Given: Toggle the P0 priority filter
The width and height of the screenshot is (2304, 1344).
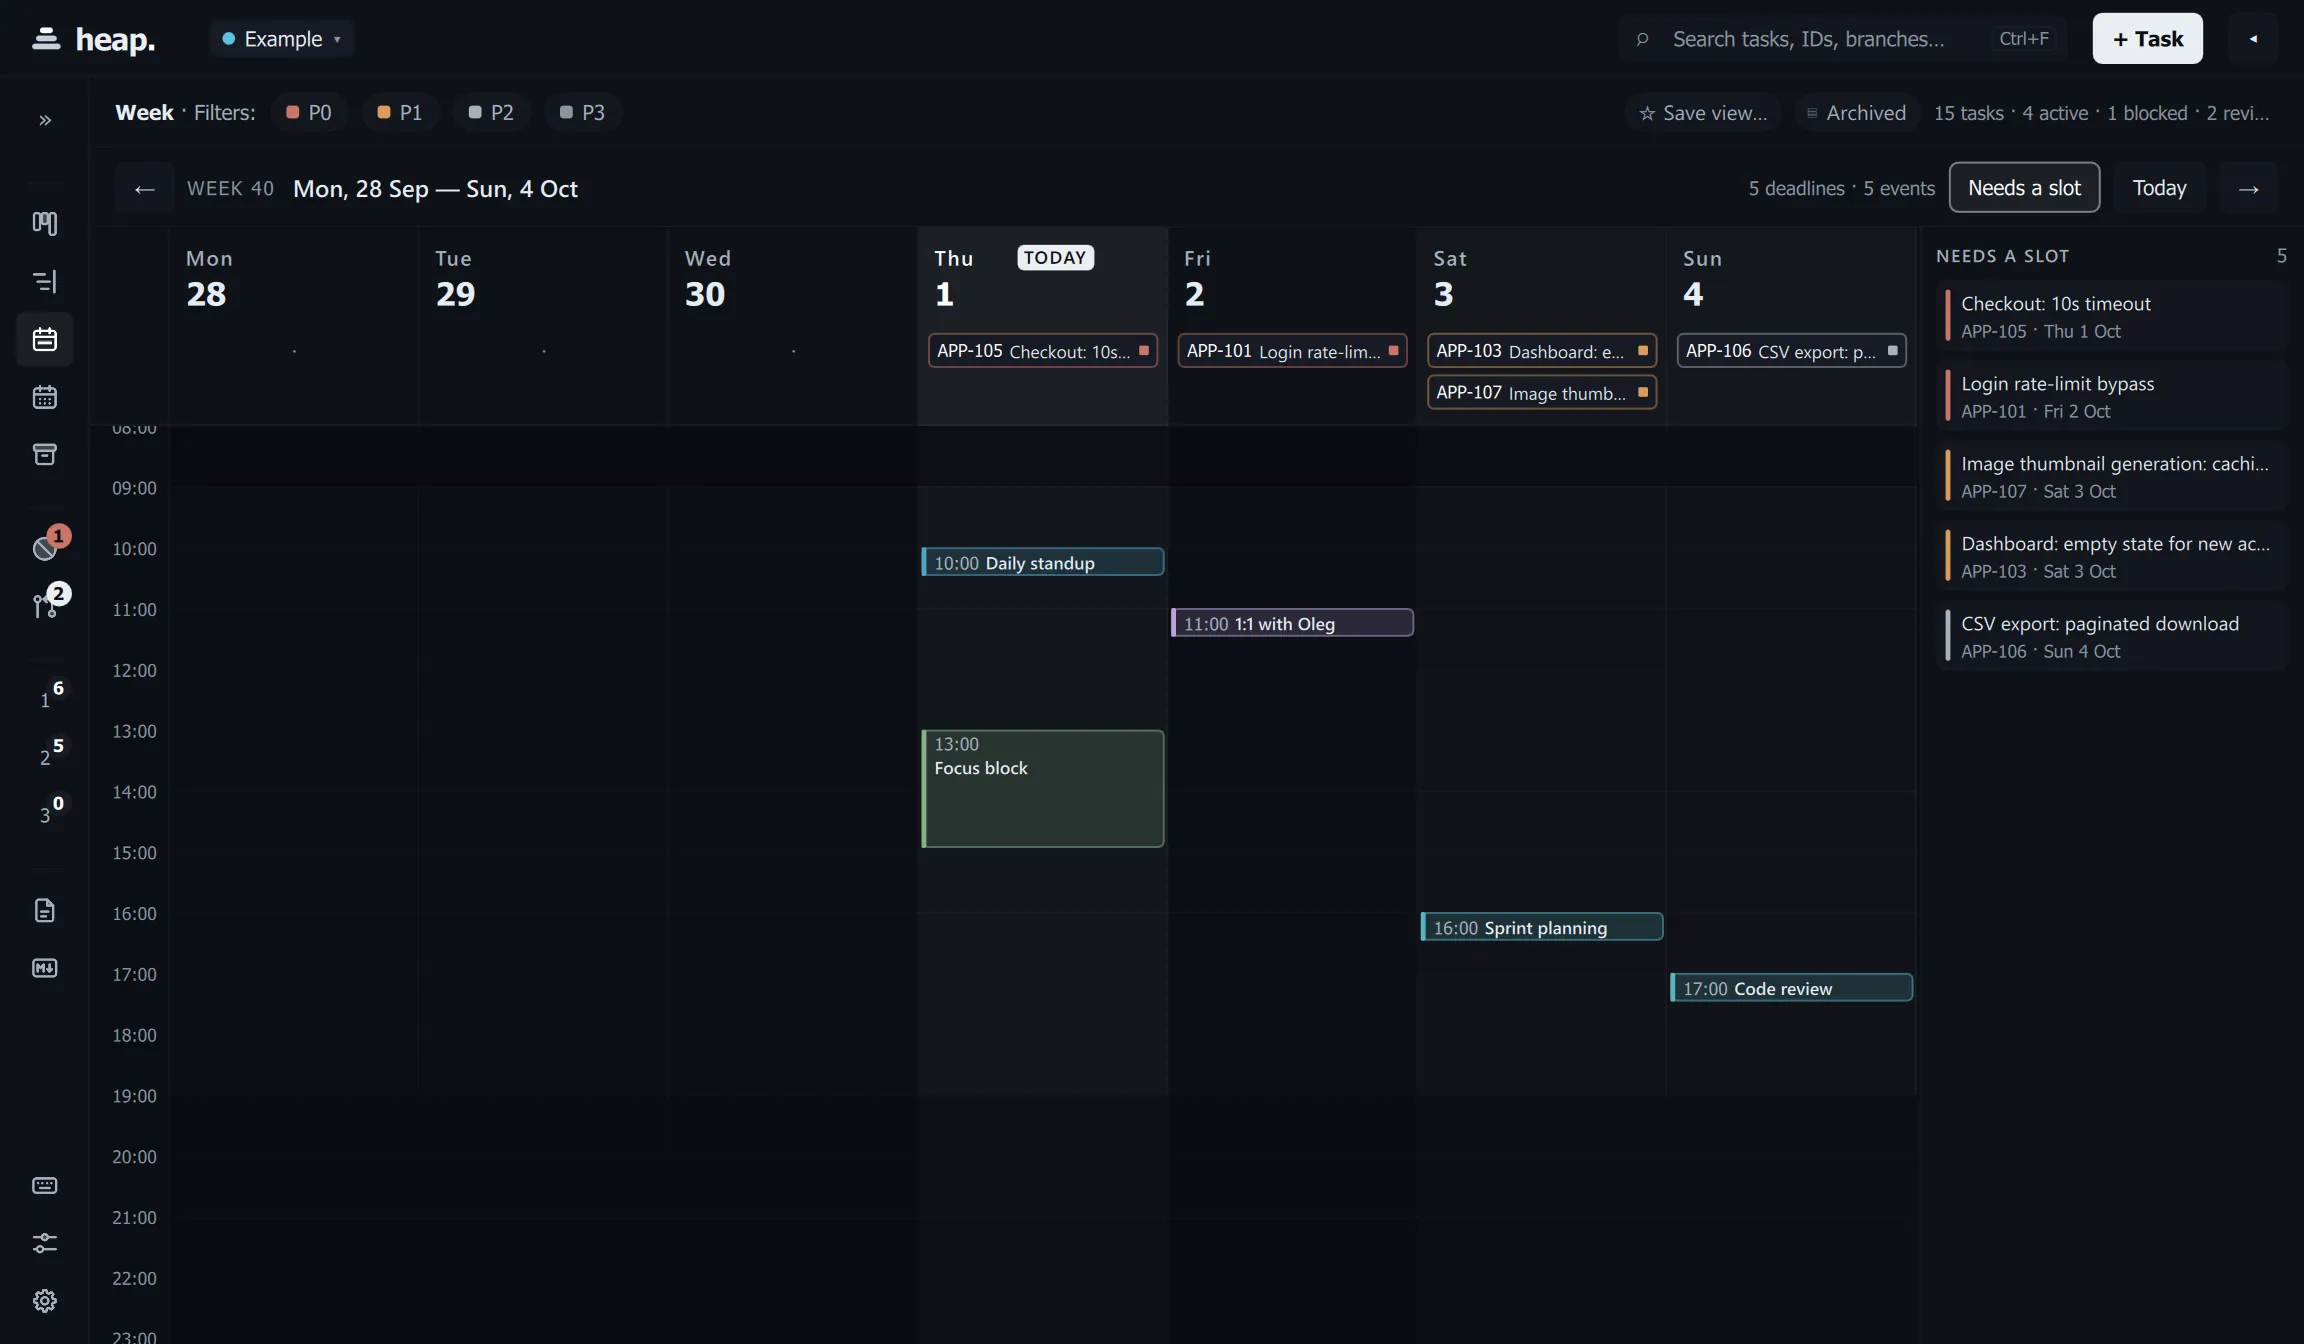Looking at the screenshot, I should [x=309, y=113].
